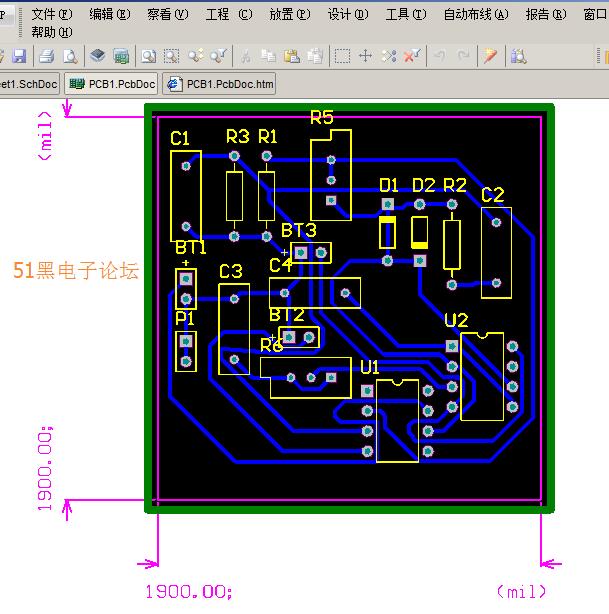Select the C3 designator label
The width and height of the screenshot is (609, 614).
coord(231,271)
